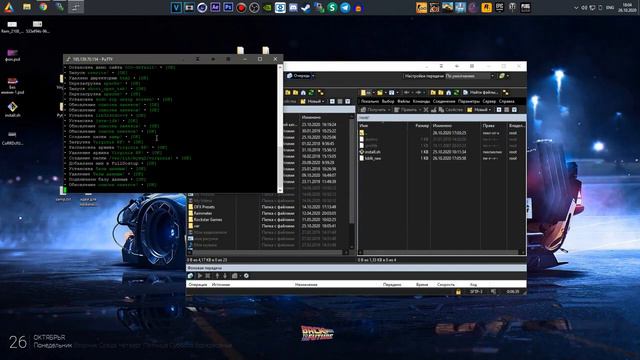Image resolution: width=640 pixels, height=360 pixels.
Task: Click the delete X icon in remote toolbar
Action: point(426,110)
